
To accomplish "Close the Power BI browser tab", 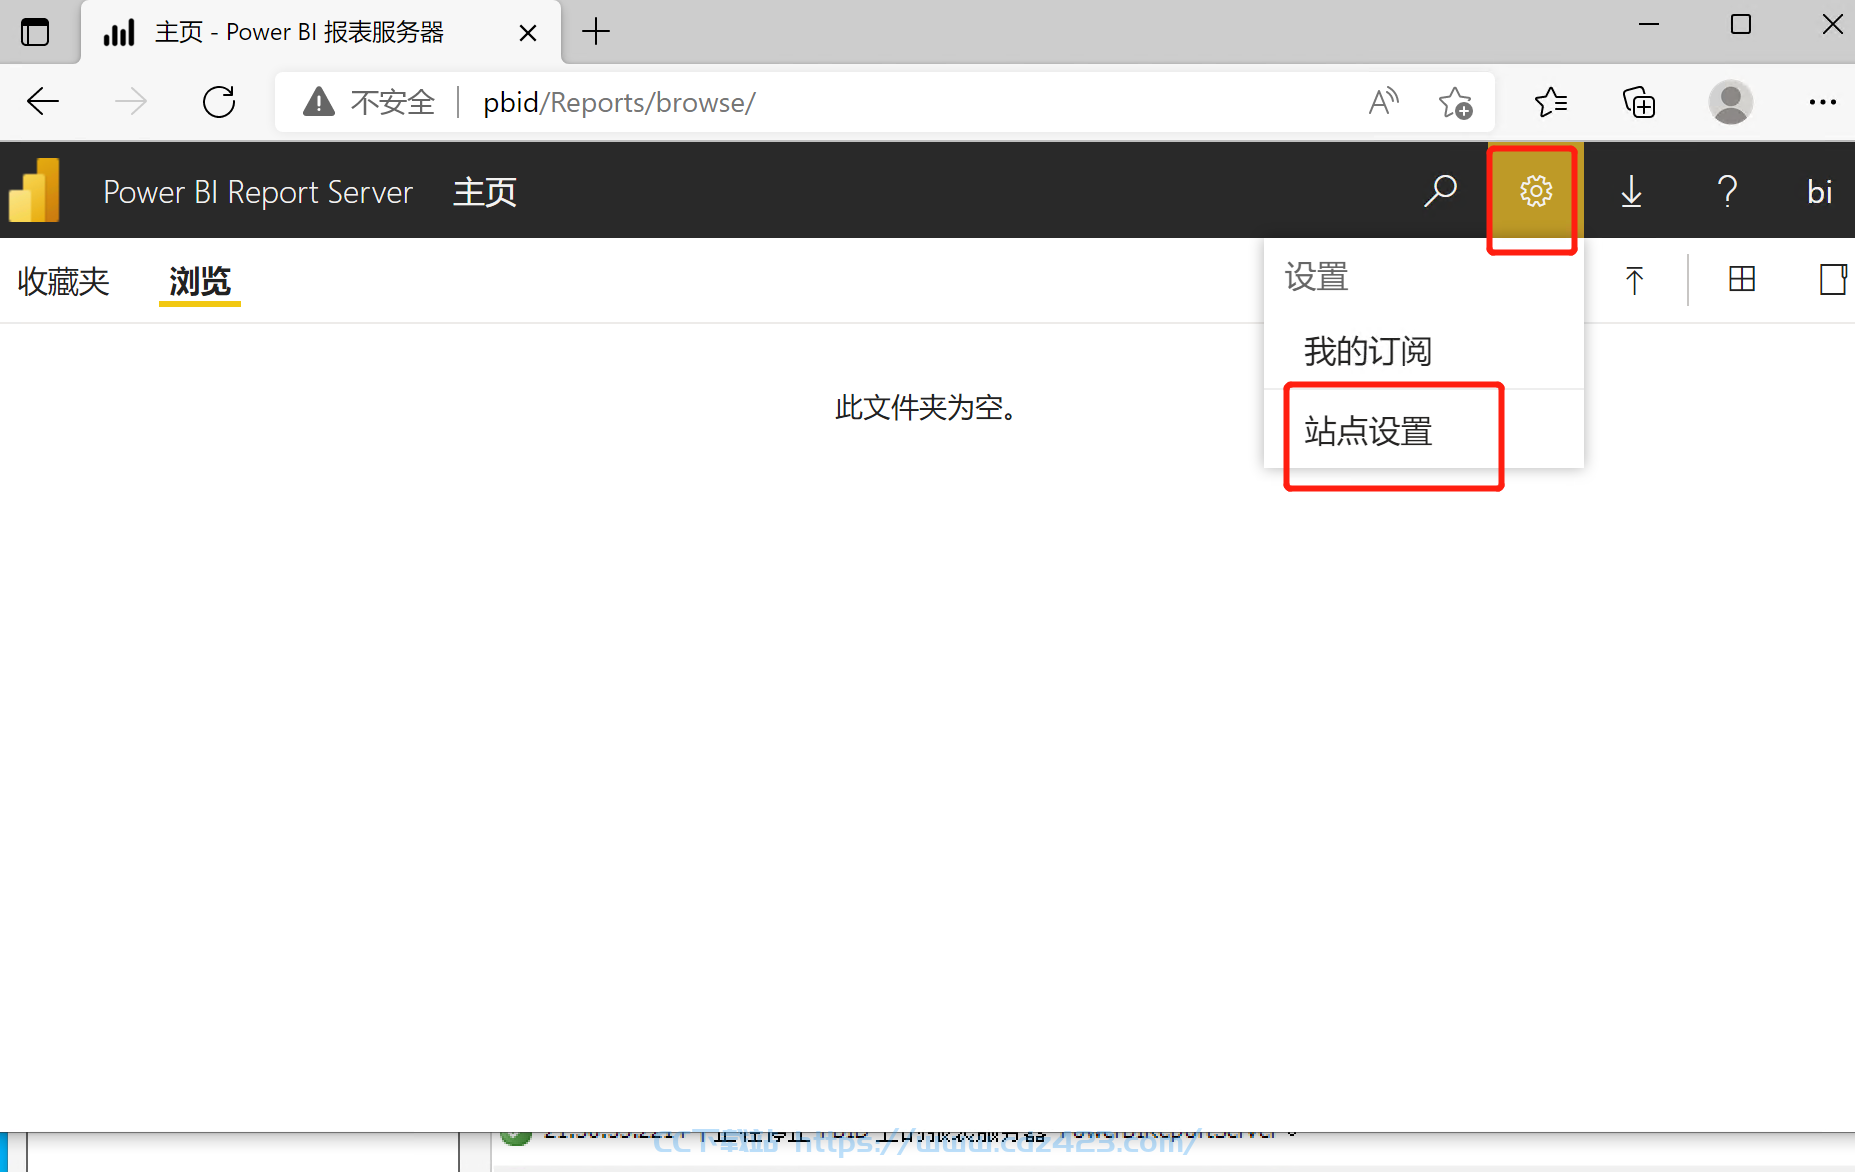I will 528,33.
